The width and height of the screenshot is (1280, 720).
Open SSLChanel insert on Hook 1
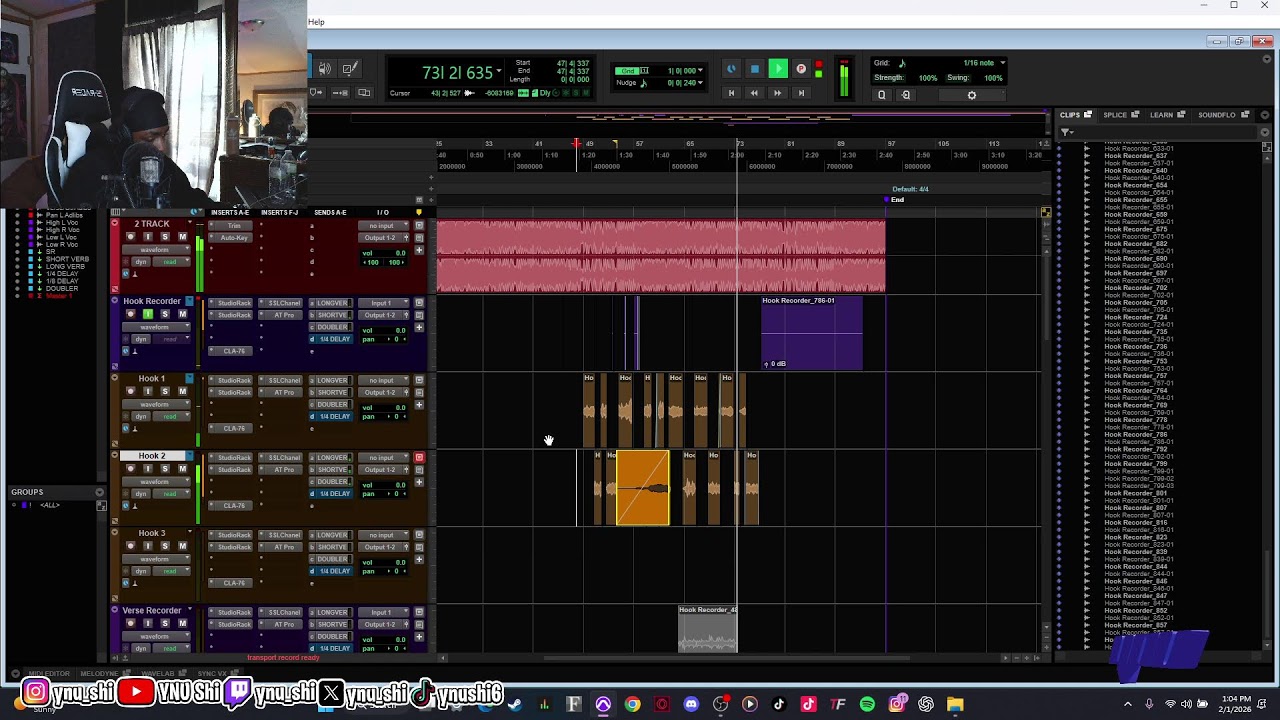[x=283, y=380]
